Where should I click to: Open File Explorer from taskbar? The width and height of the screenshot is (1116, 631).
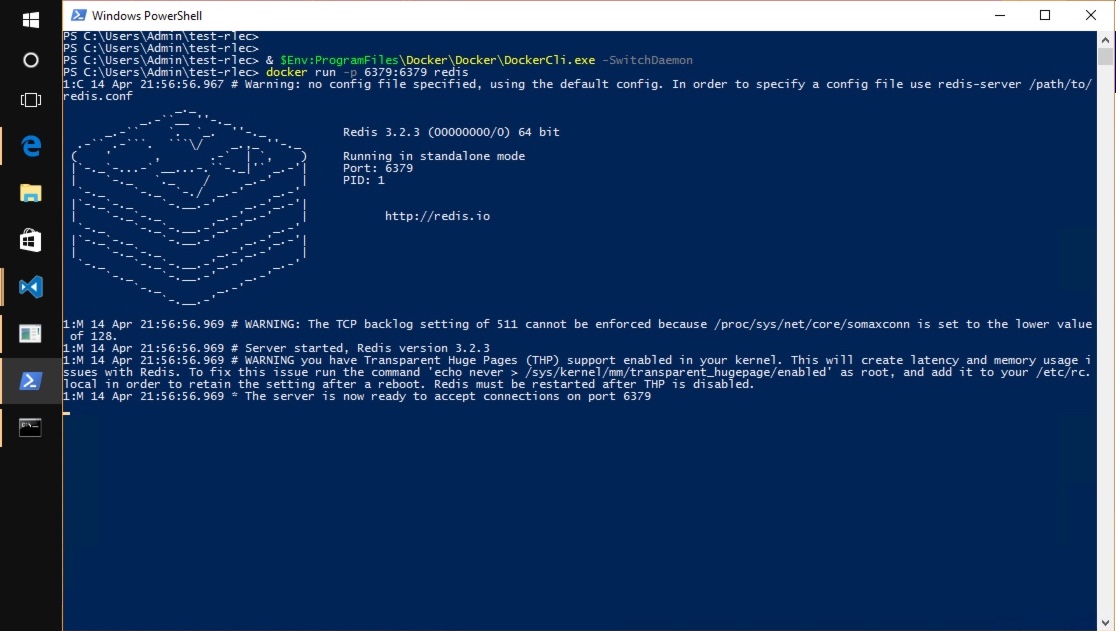31,193
